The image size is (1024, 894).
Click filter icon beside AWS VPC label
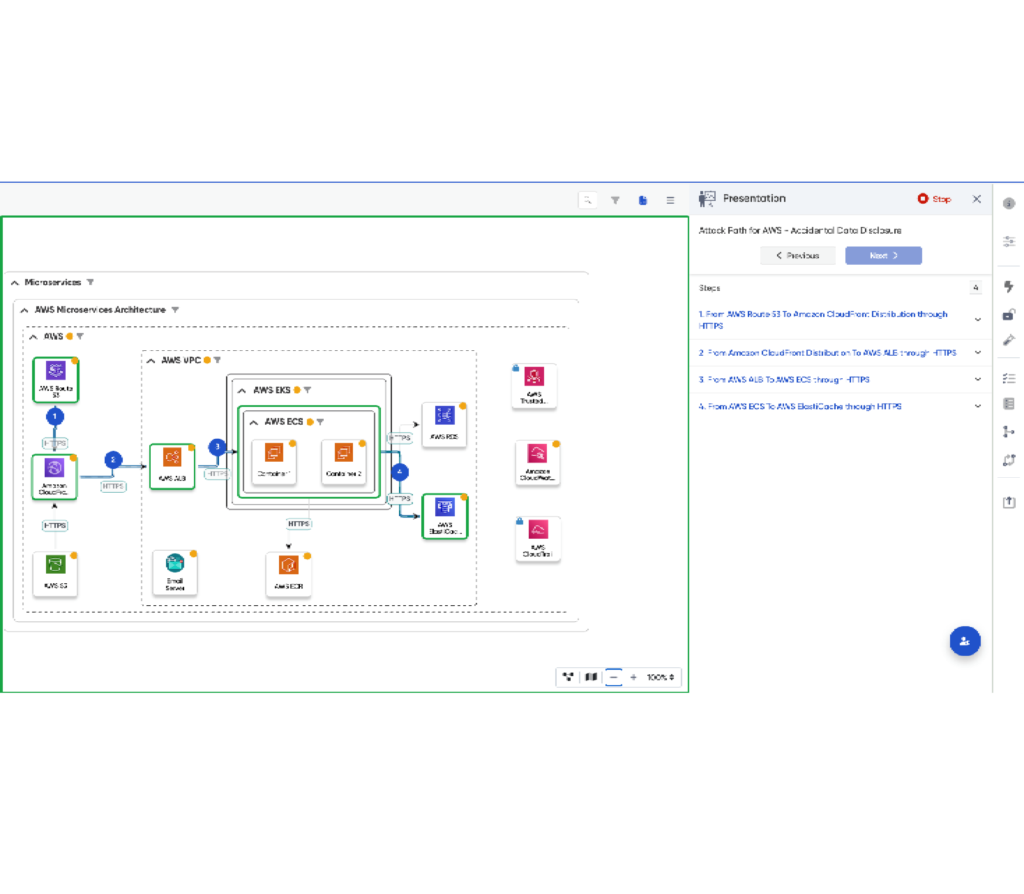(217, 360)
